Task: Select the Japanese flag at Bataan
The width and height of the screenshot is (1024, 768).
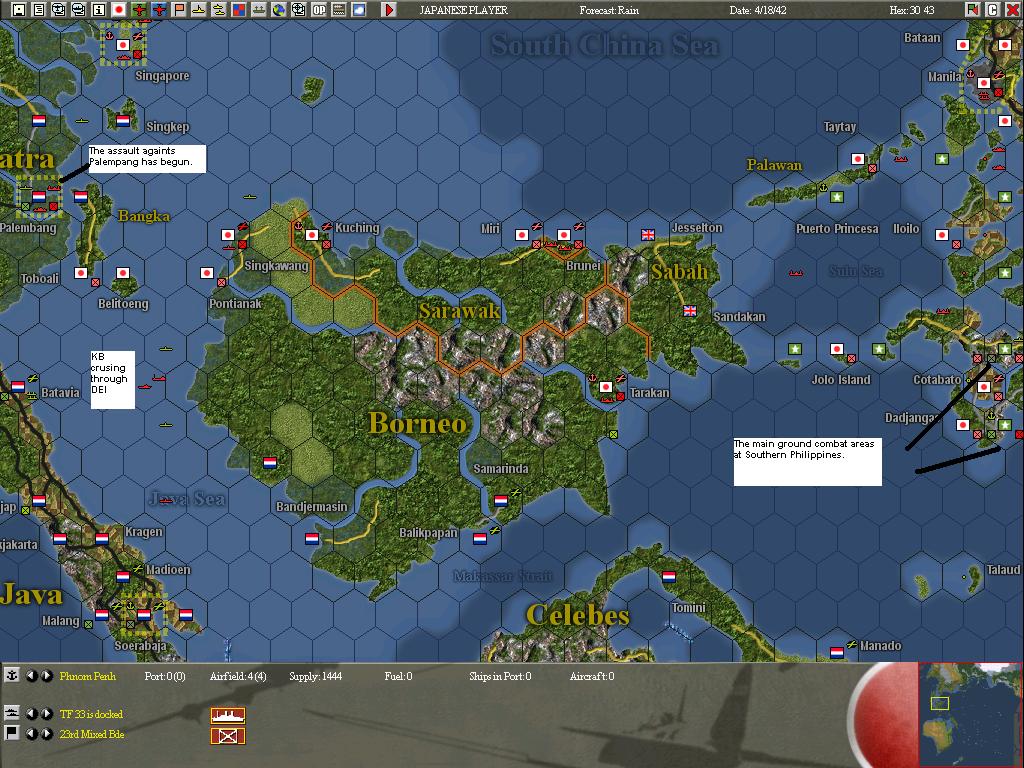Action: coord(963,44)
